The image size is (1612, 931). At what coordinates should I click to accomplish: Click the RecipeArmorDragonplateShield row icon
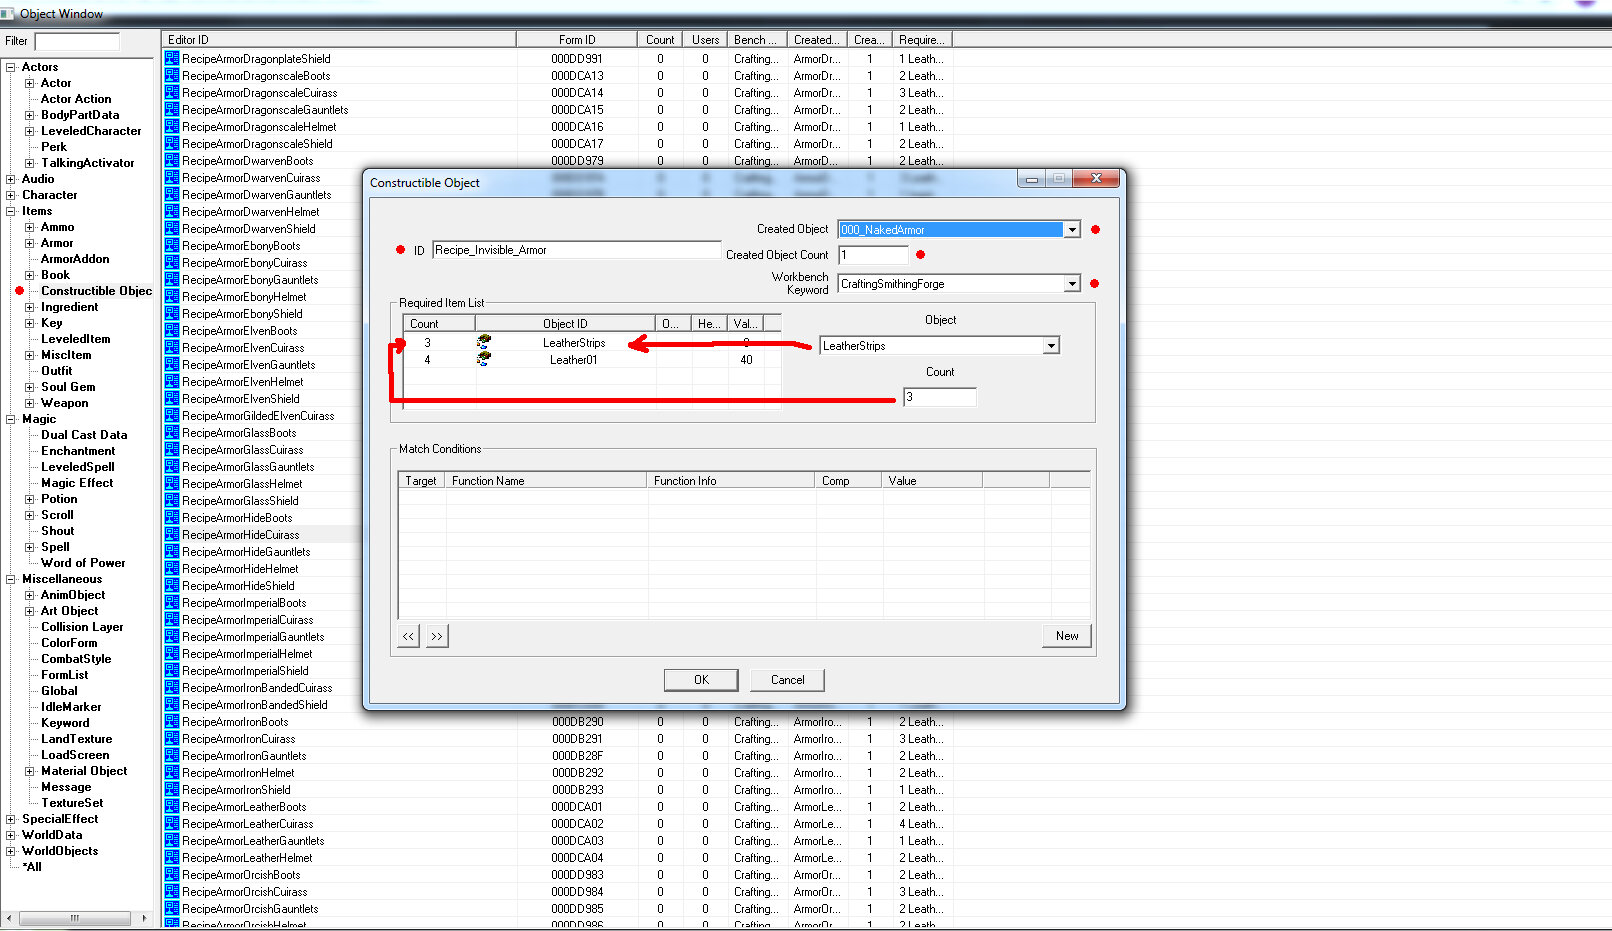[x=172, y=59]
